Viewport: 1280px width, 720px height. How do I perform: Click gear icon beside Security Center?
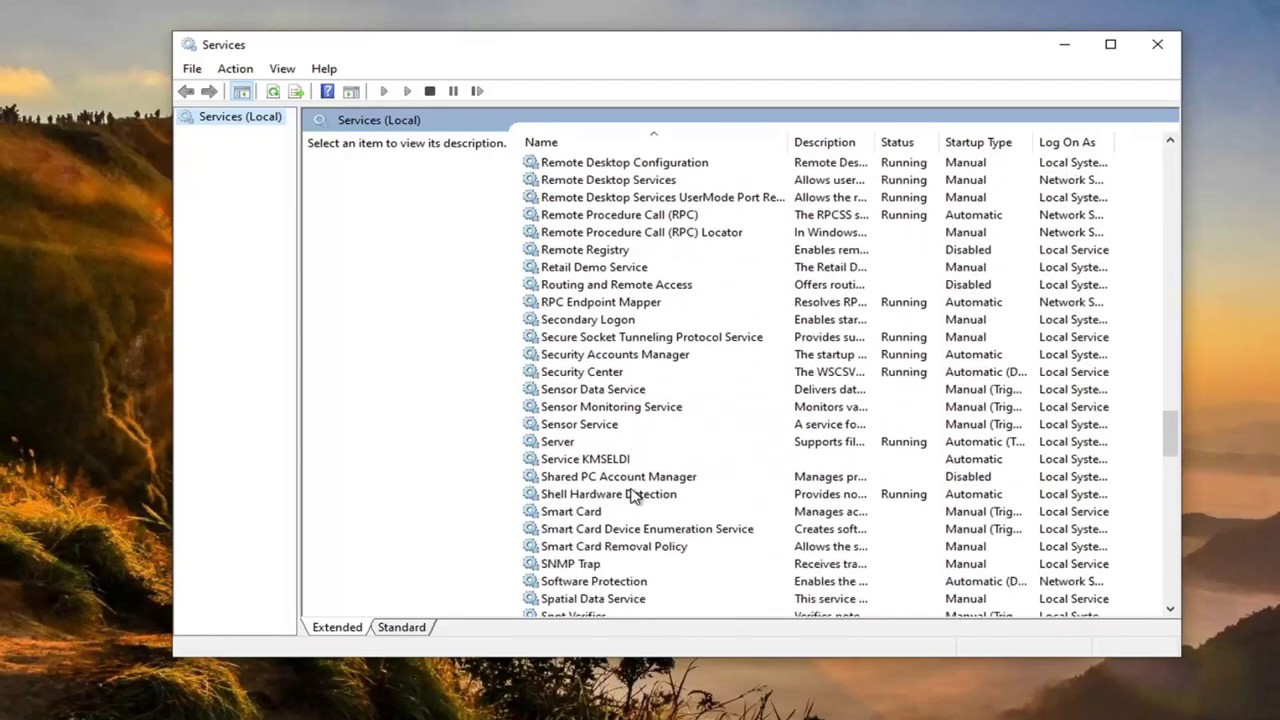point(530,372)
